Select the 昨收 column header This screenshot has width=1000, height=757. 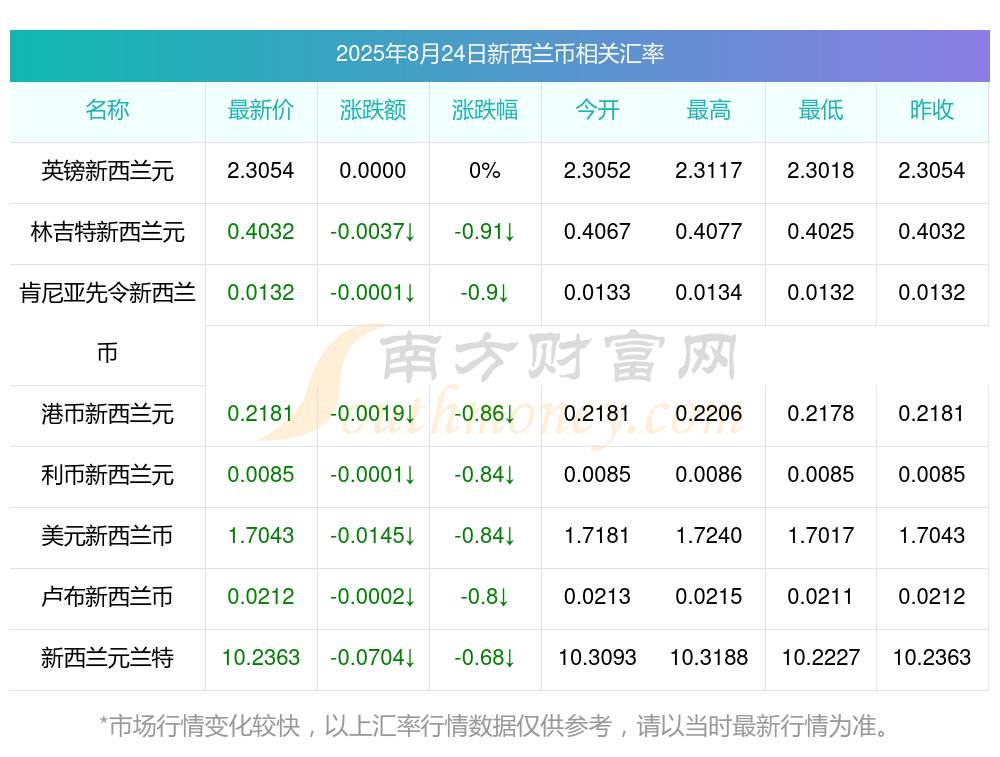pos(932,110)
